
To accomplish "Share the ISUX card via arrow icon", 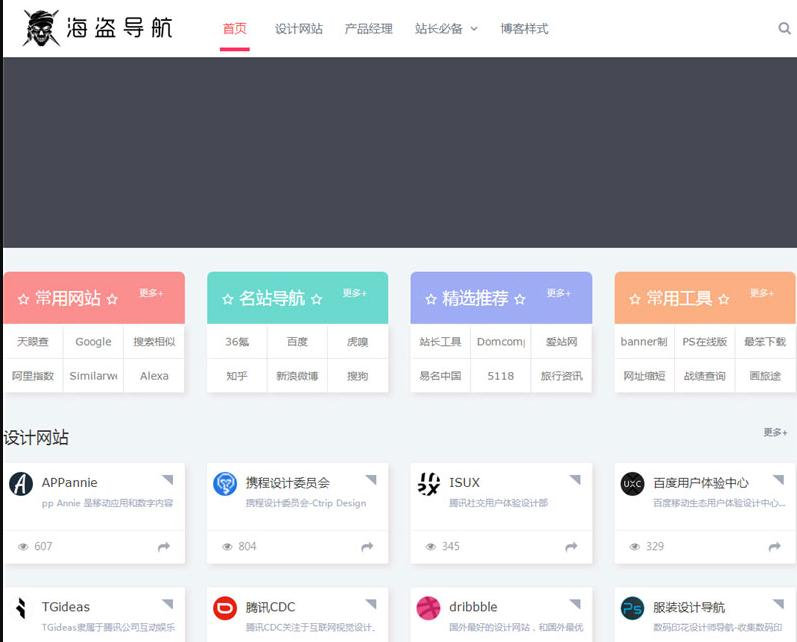I will tap(571, 546).
